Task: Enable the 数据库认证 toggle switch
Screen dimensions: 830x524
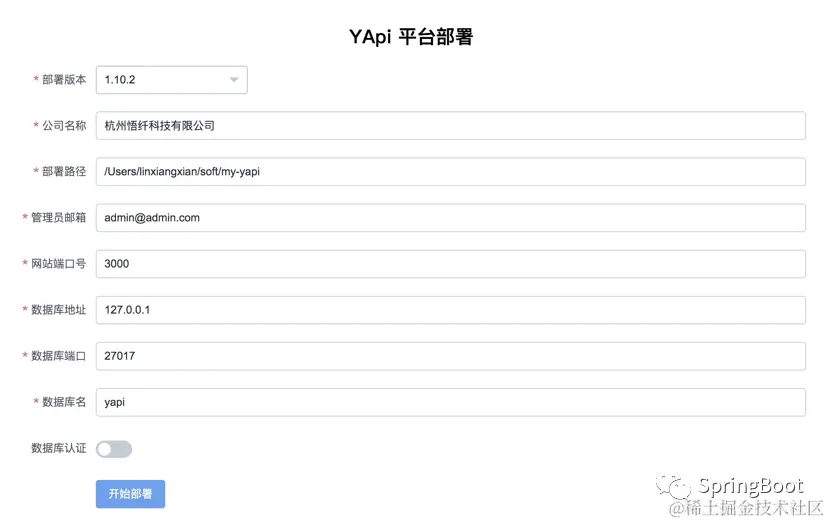Action: pyautogui.click(x=114, y=449)
